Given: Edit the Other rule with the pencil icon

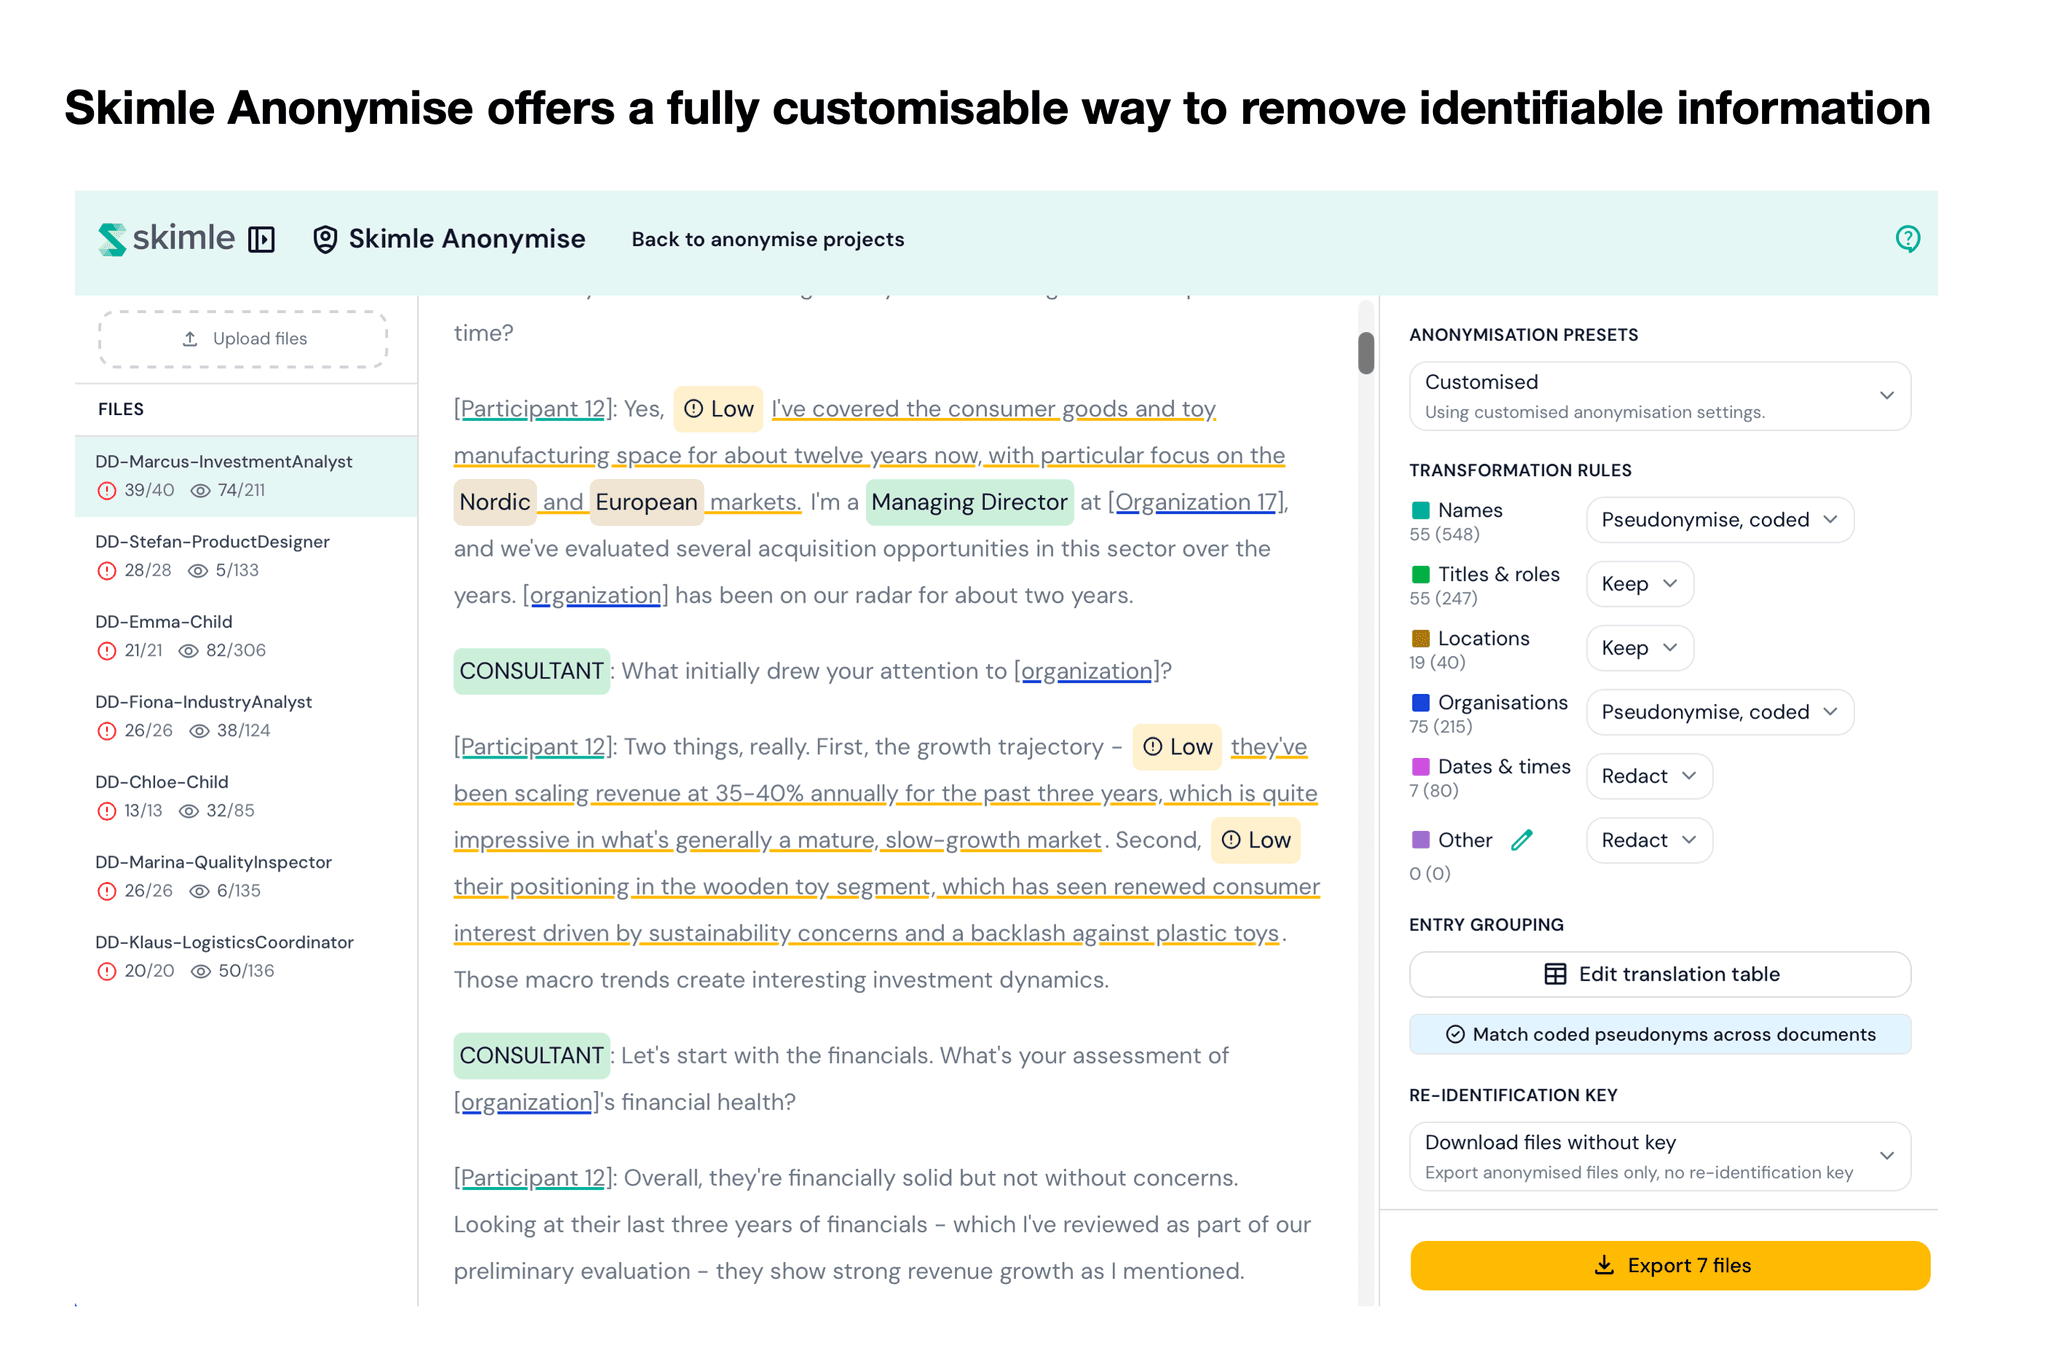Looking at the screenshot, I should tap(1522, 840).
